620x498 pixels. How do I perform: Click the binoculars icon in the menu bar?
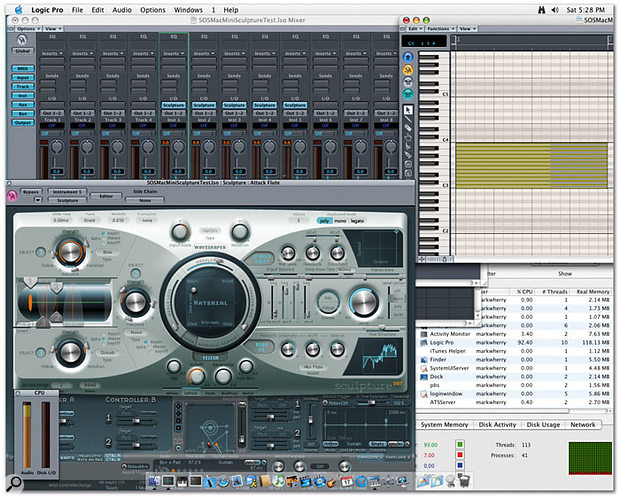pyautogui.click(x=541, y=9)
